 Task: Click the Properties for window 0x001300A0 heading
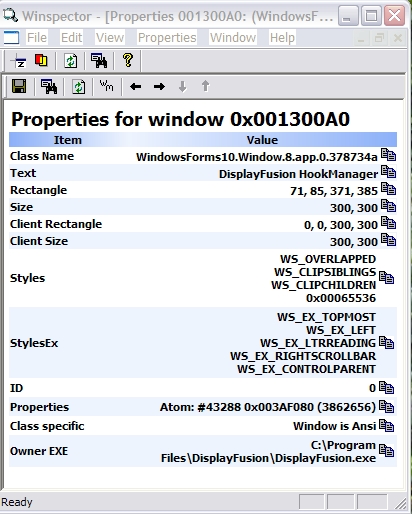(x=180, y=119)
